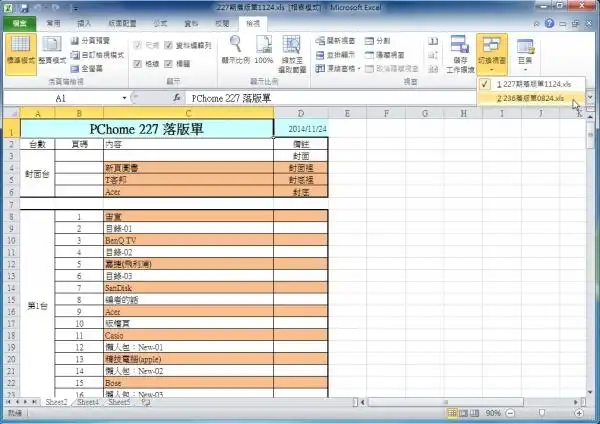This screenshot has width=600, height=424.
Task: Click zoom in plus button in status bar
Action: (579, 413)
